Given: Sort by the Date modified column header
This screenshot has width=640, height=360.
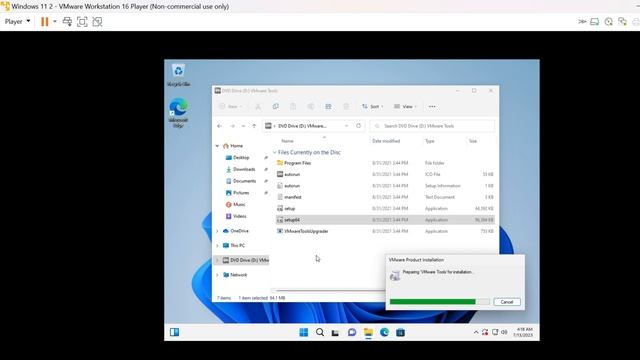Looking at the screenshot, I should [386, 141].
